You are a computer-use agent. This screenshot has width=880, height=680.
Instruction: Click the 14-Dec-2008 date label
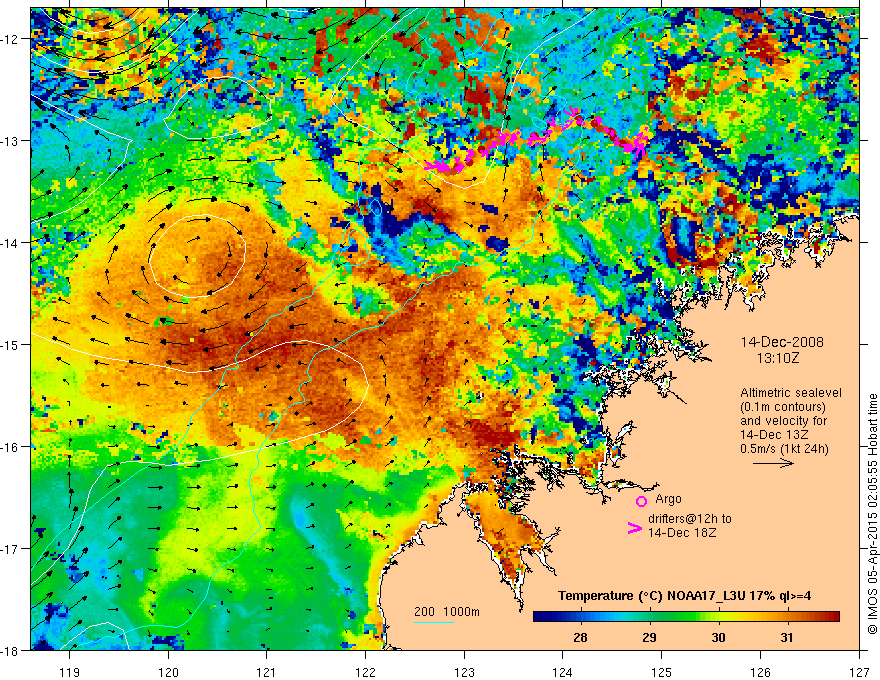point(782,342)
